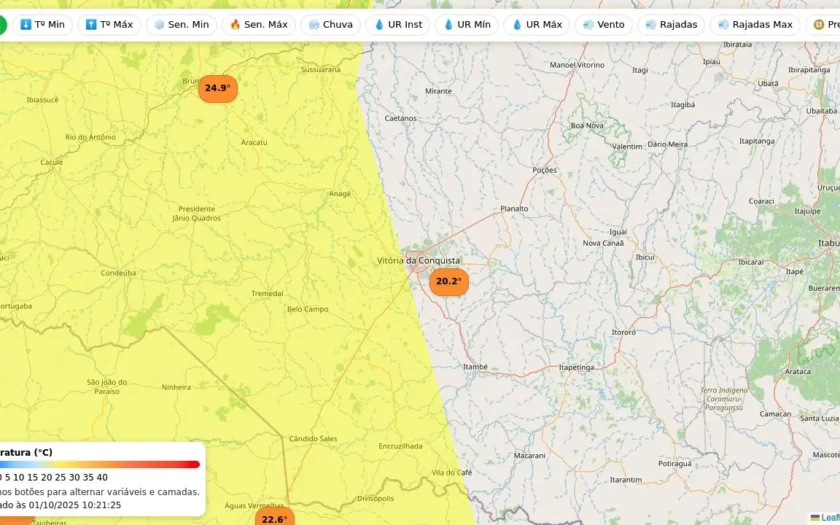The image size is (840, 525).
Task: Display the Vento wind layer
Action: point(603,25)
